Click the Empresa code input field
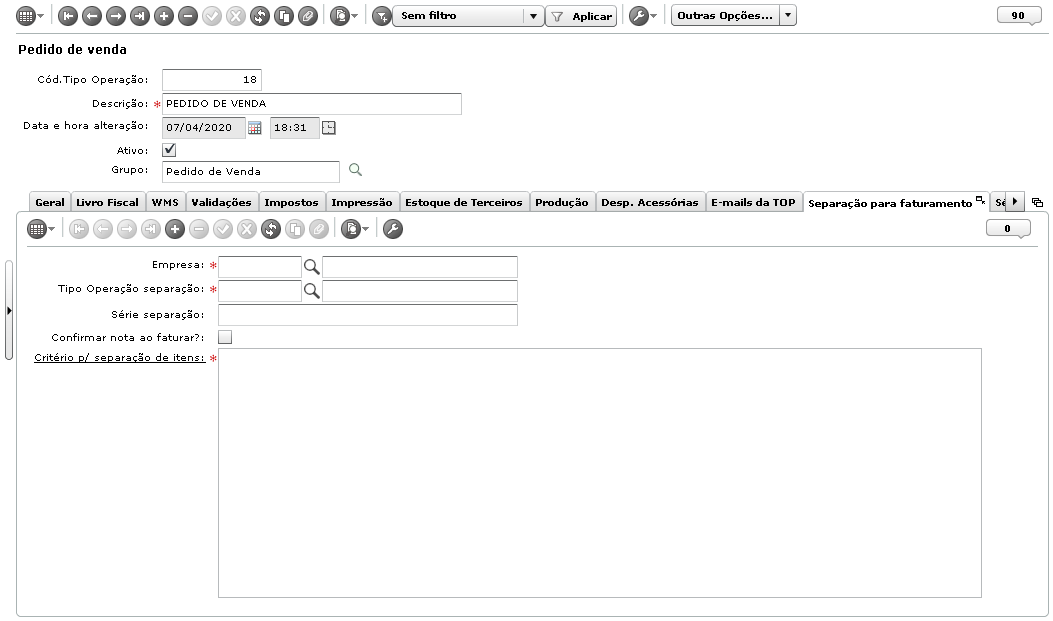Viewport: 1053px width, 621px height. (260, 267)
